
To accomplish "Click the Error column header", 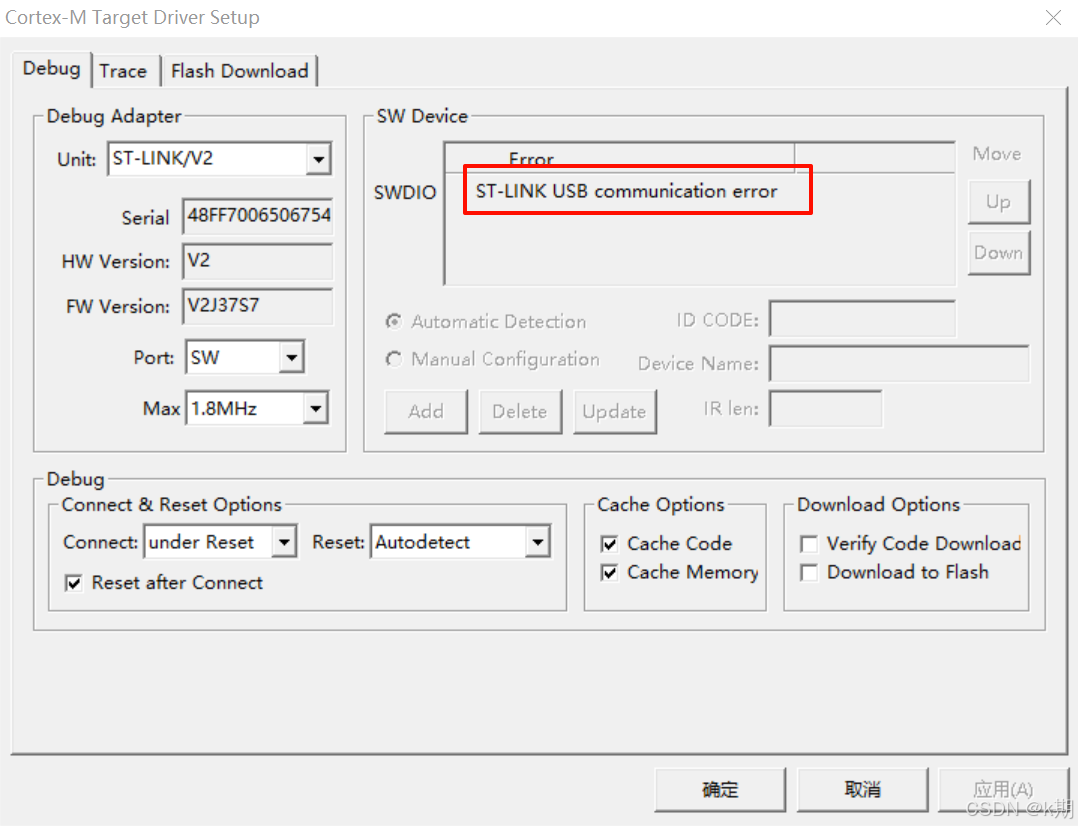I will coord(619,157).
